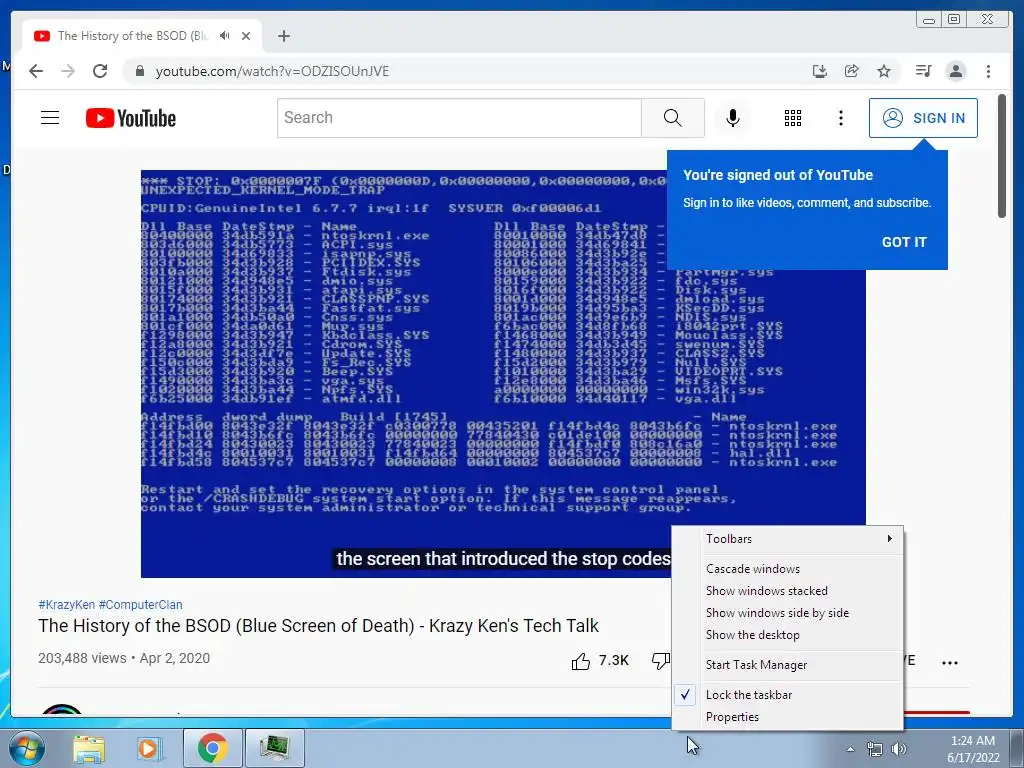Launch Start Task Manager from menu

click(788, 665)
